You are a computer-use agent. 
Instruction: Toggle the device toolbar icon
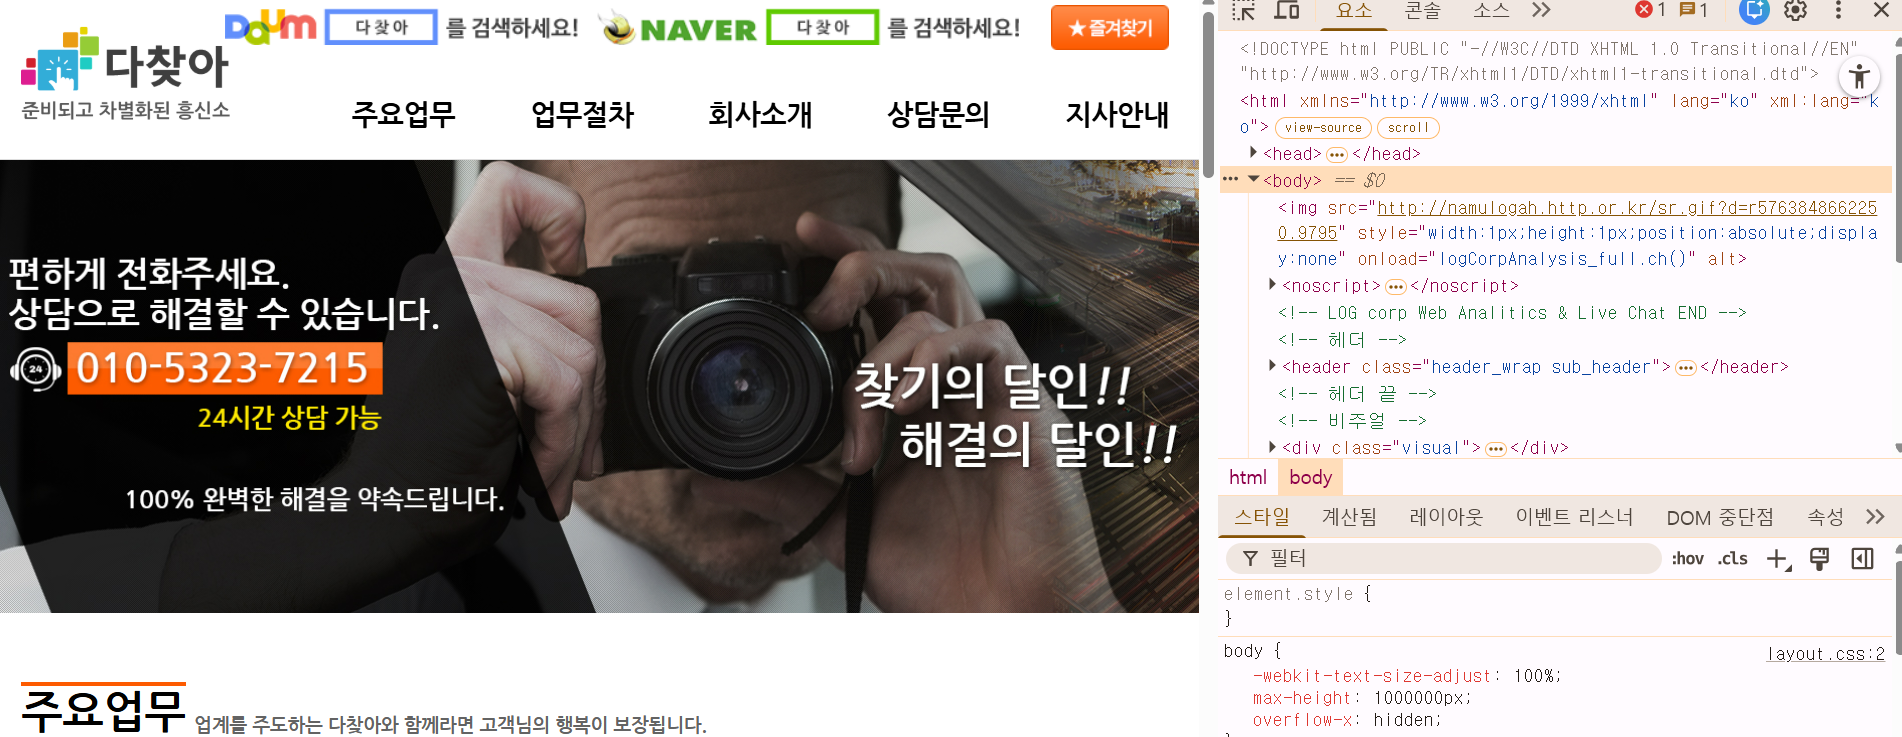[x=1287, y=10]
